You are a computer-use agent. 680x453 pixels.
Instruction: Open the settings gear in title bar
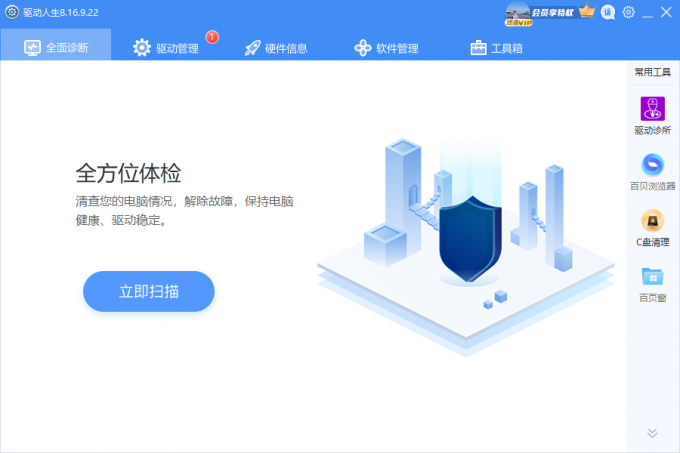click(x=628, y=12)
